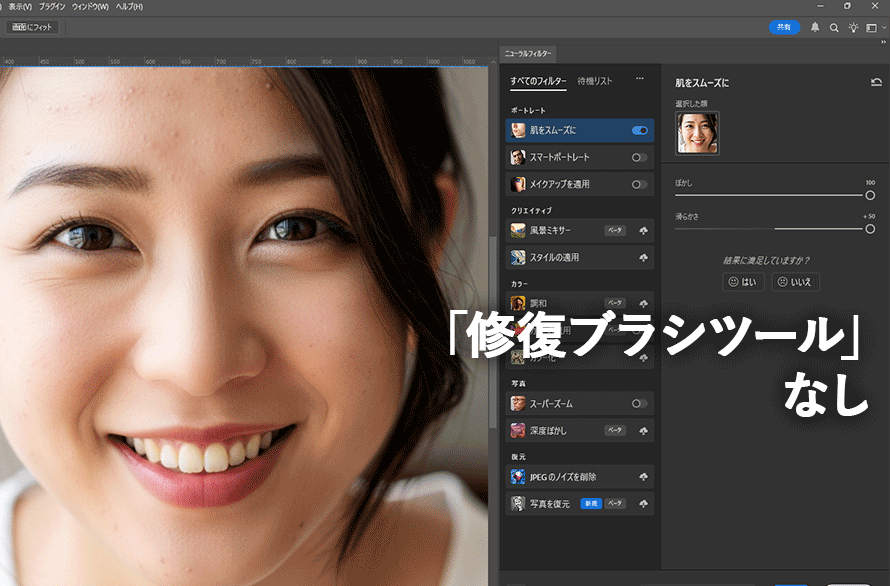Click the reset arrow for 肌をスムーズに settings

(x=876, y=81)
